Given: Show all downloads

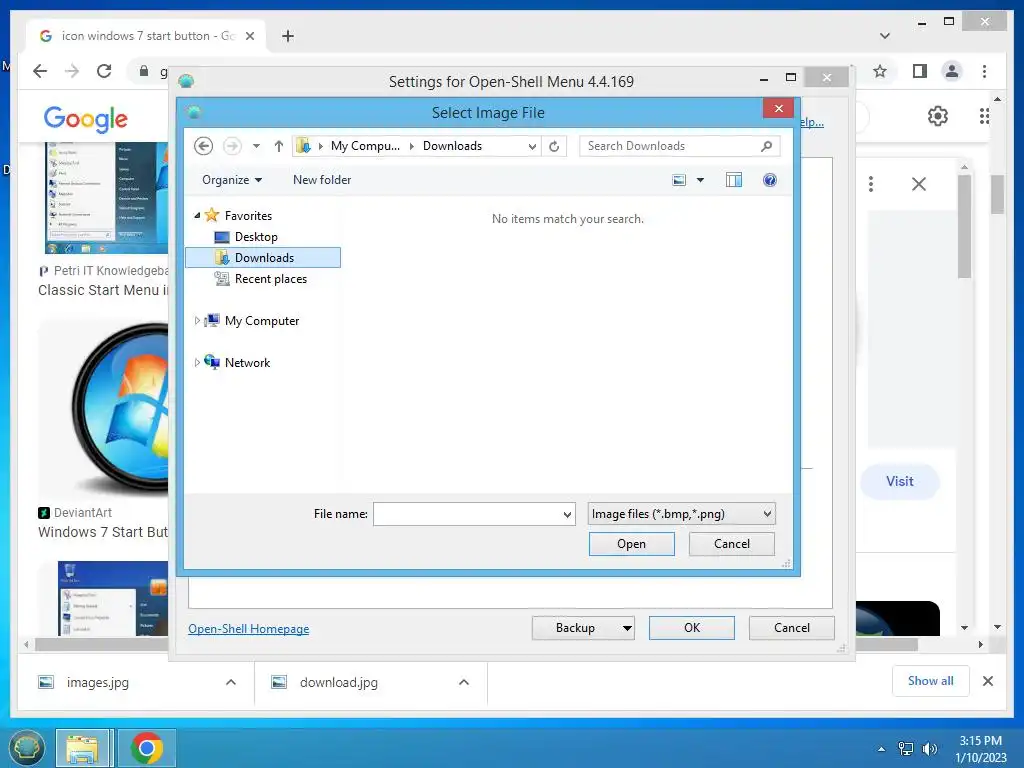Looking at the screenshot, I should (x=931, y=681).
